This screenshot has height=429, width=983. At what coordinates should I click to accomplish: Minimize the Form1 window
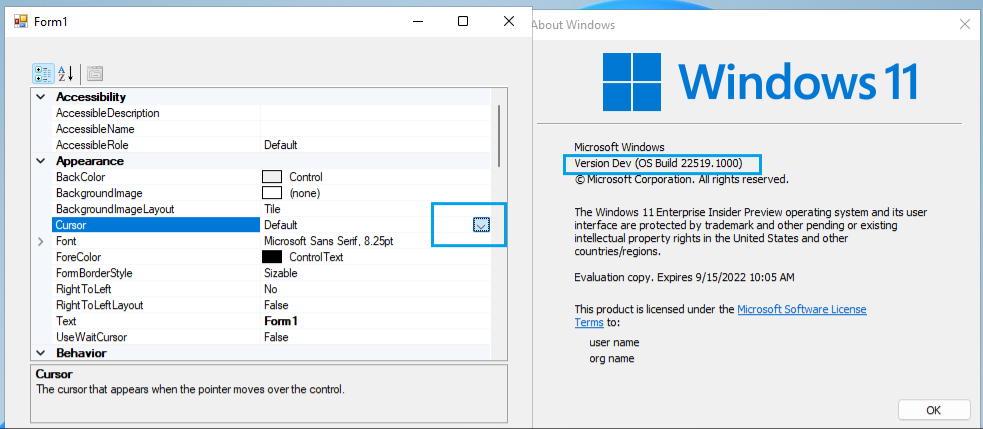[x=418, y=21]
